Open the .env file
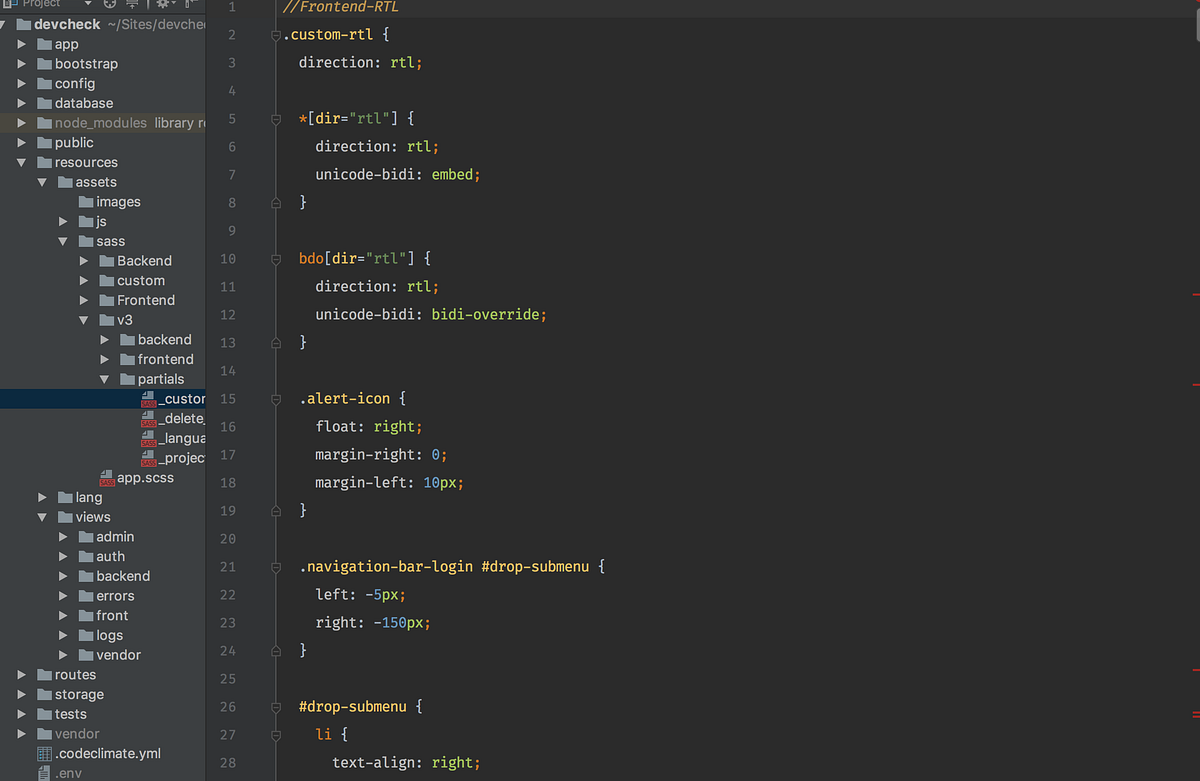Viewport: 1200px width, 781px height. coord(68,772)
